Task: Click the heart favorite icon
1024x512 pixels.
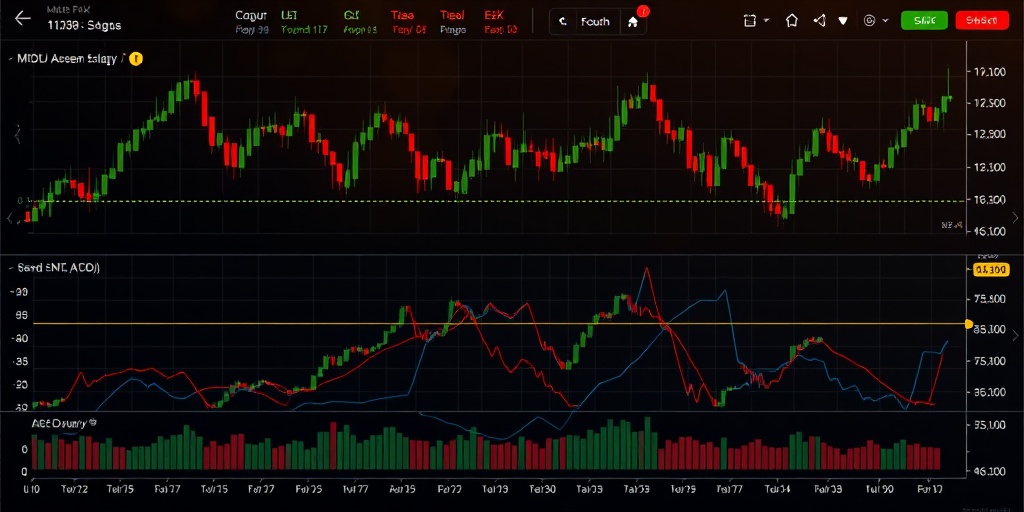Action: pyautogui.click(x=843, y=20)
